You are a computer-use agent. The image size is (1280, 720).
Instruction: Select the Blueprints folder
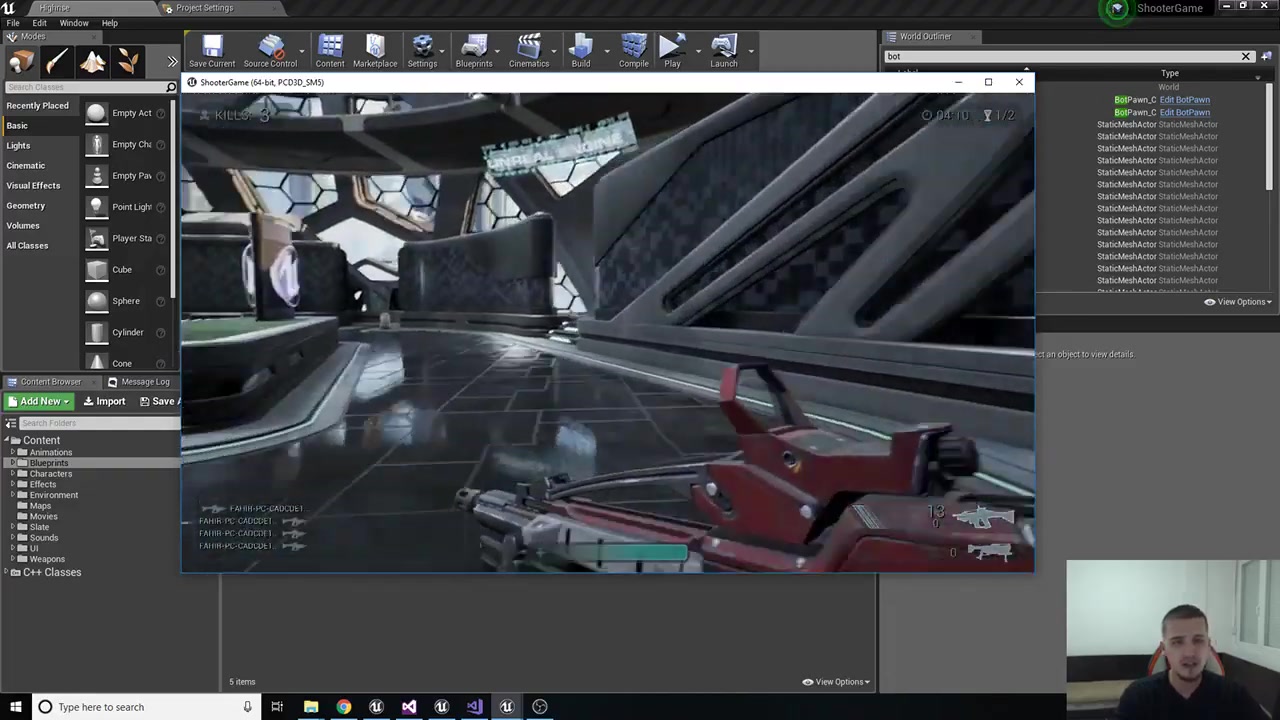48,463
